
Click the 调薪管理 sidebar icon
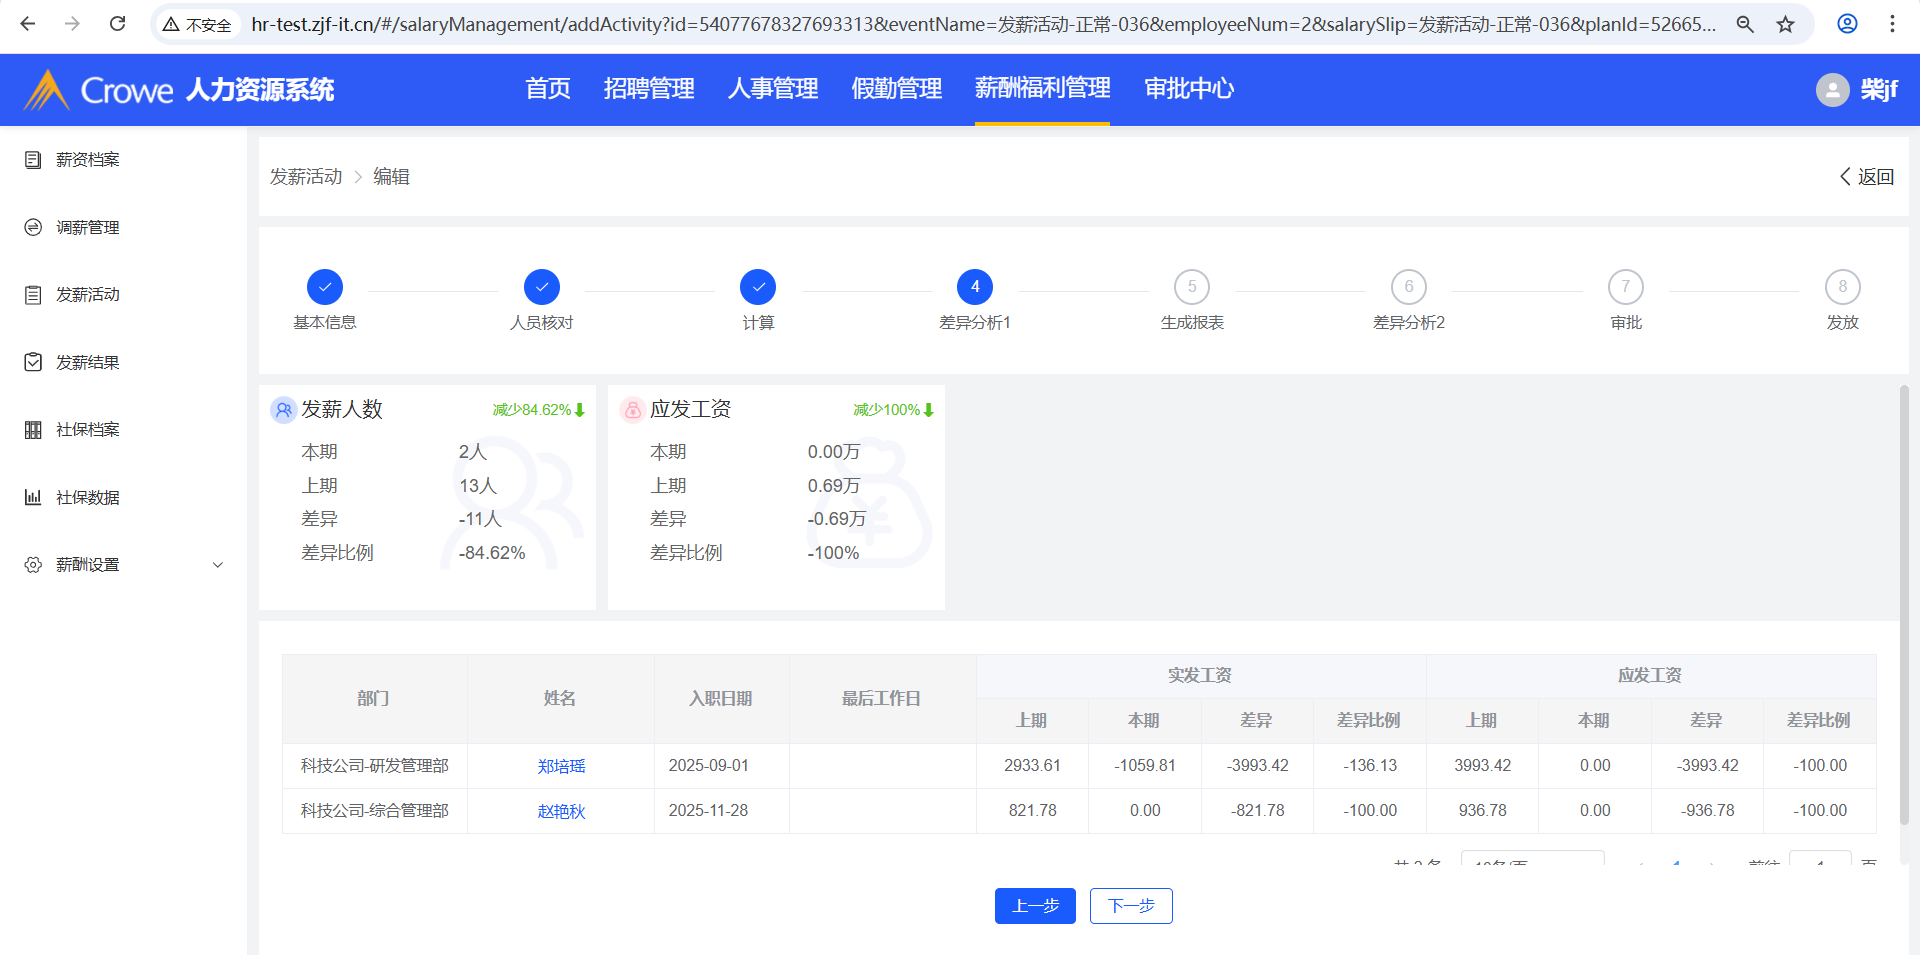(x=33, y=228)
